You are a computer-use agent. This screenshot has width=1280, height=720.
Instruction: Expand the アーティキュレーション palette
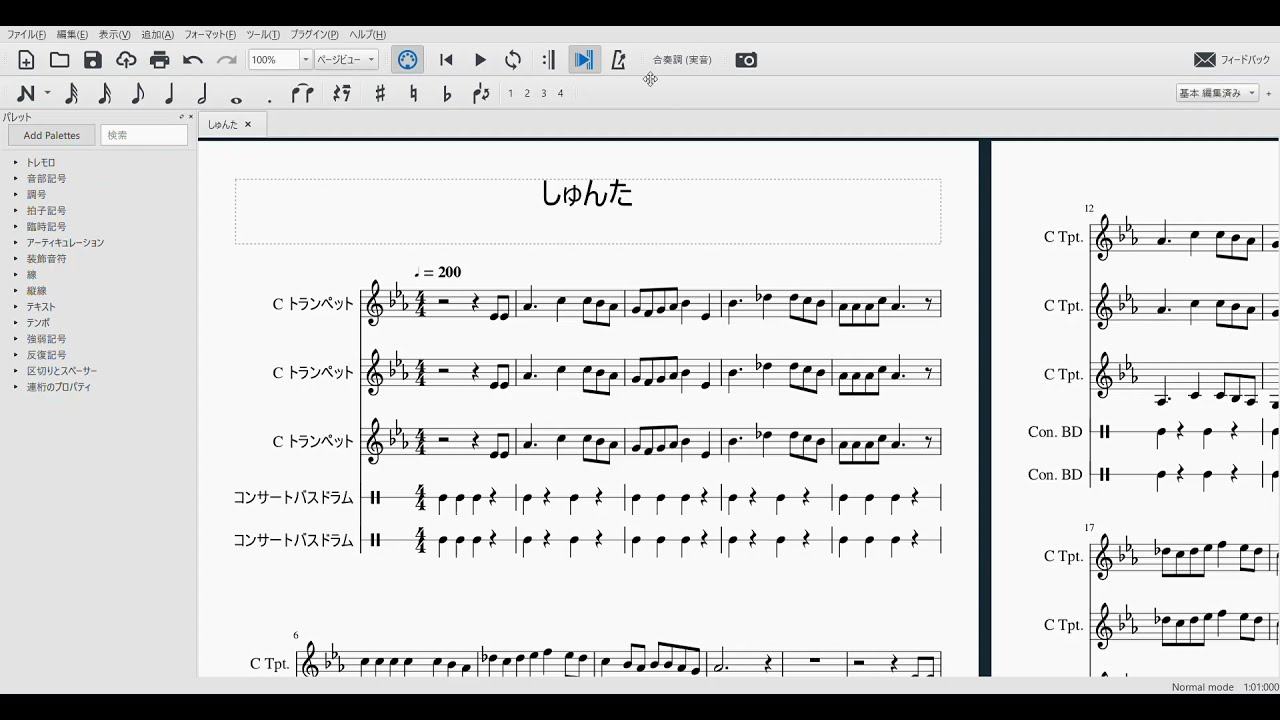point(65,243)
